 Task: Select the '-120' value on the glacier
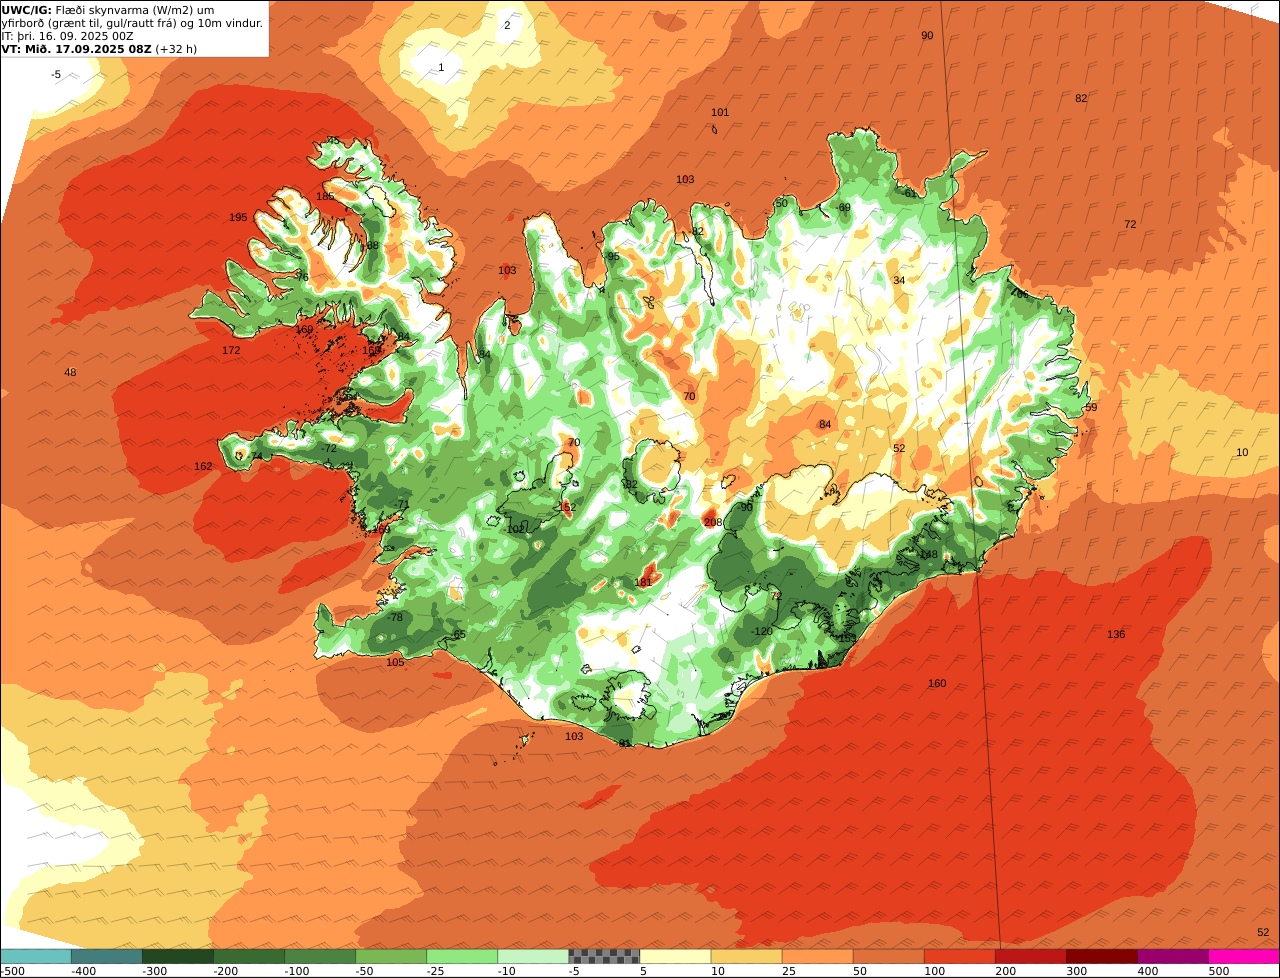762,631
